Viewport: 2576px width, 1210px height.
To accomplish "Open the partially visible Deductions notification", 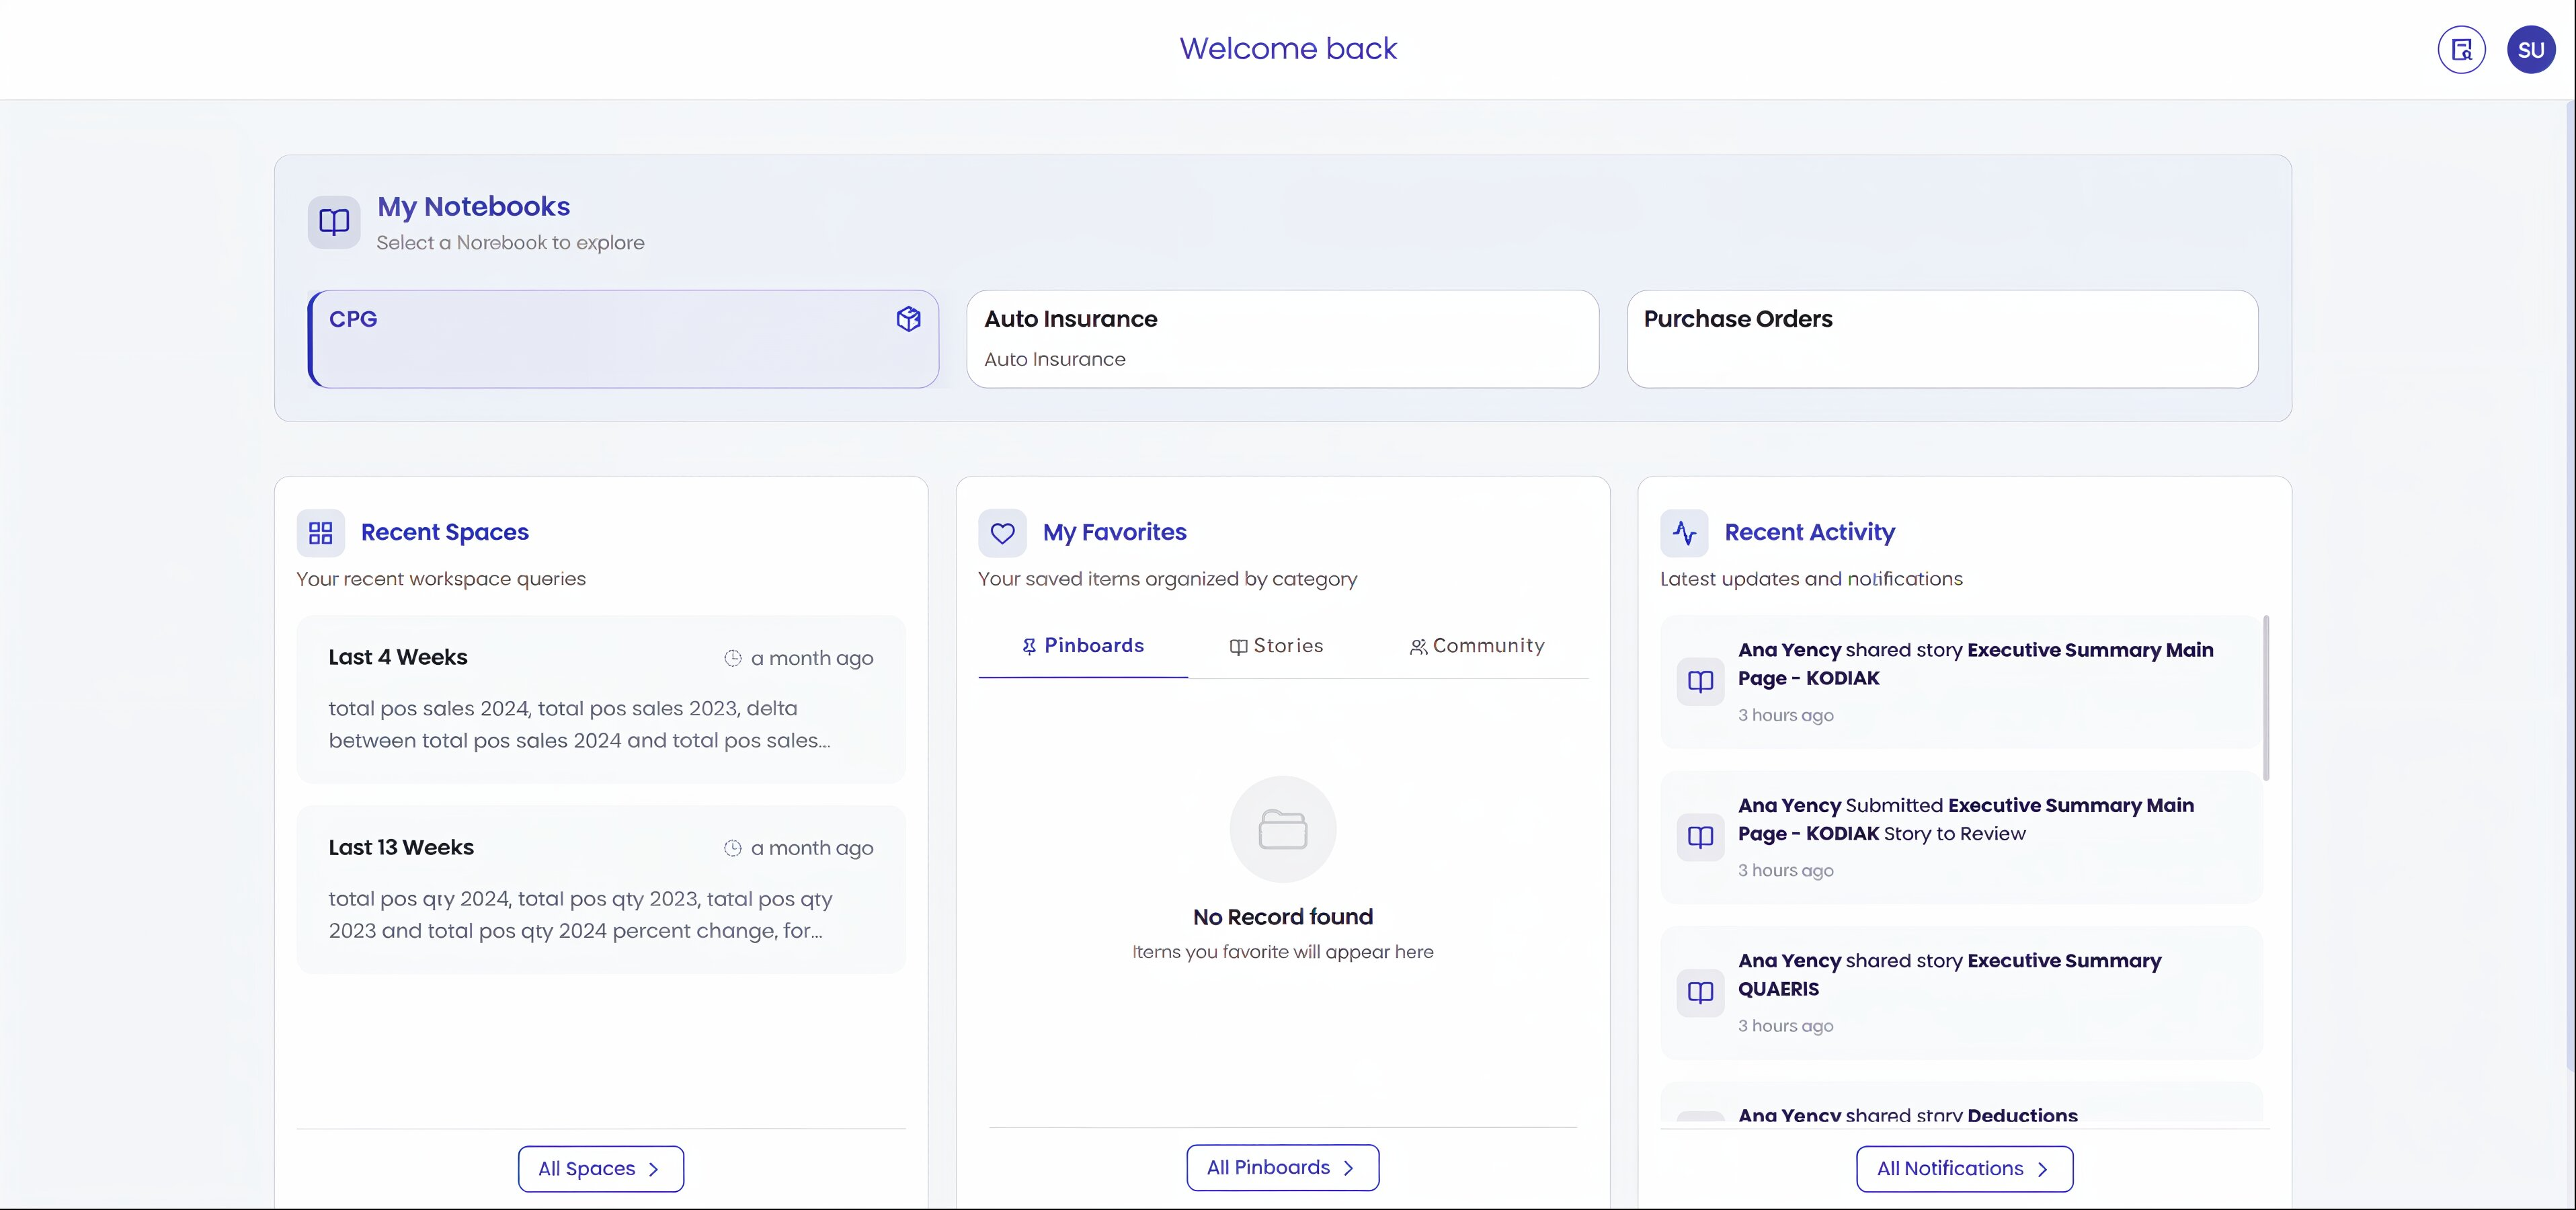I will coord(1961,1103).
